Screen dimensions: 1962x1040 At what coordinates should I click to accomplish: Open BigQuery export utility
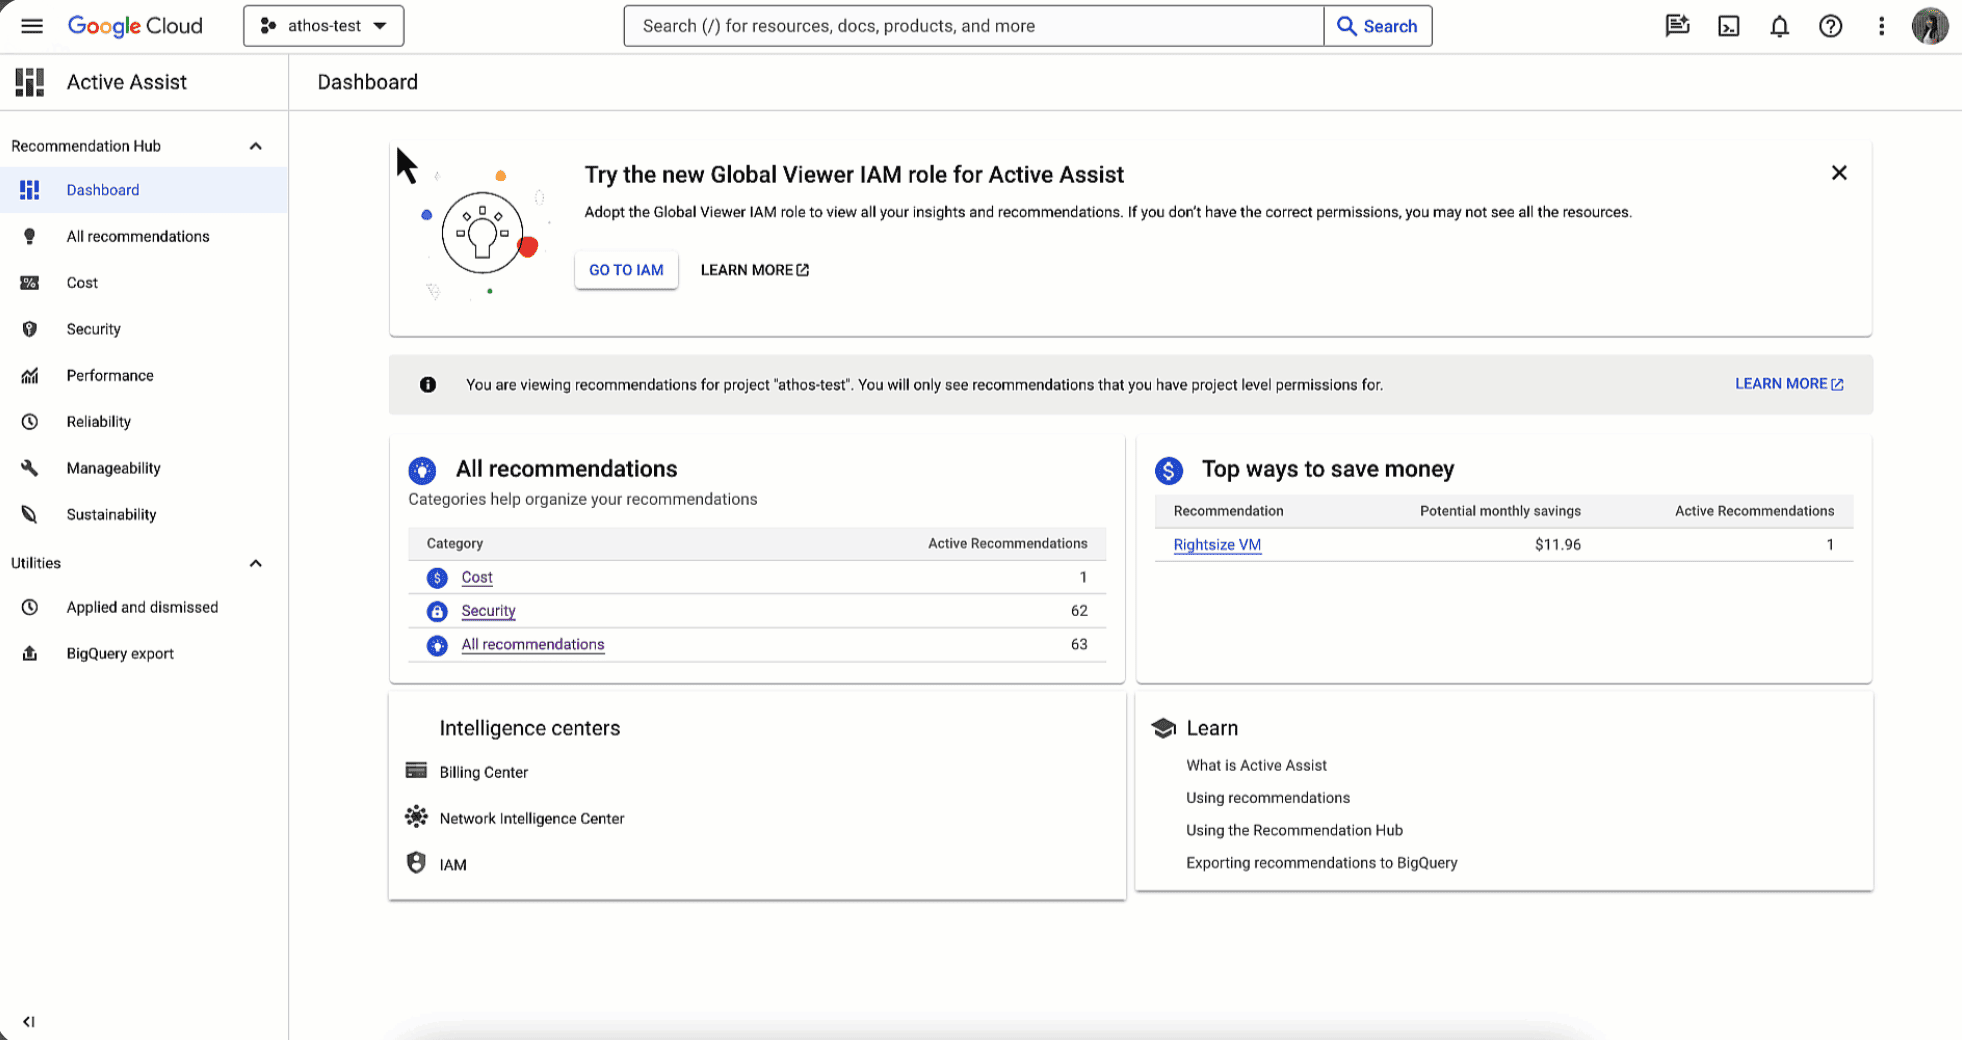click(120, 653)
